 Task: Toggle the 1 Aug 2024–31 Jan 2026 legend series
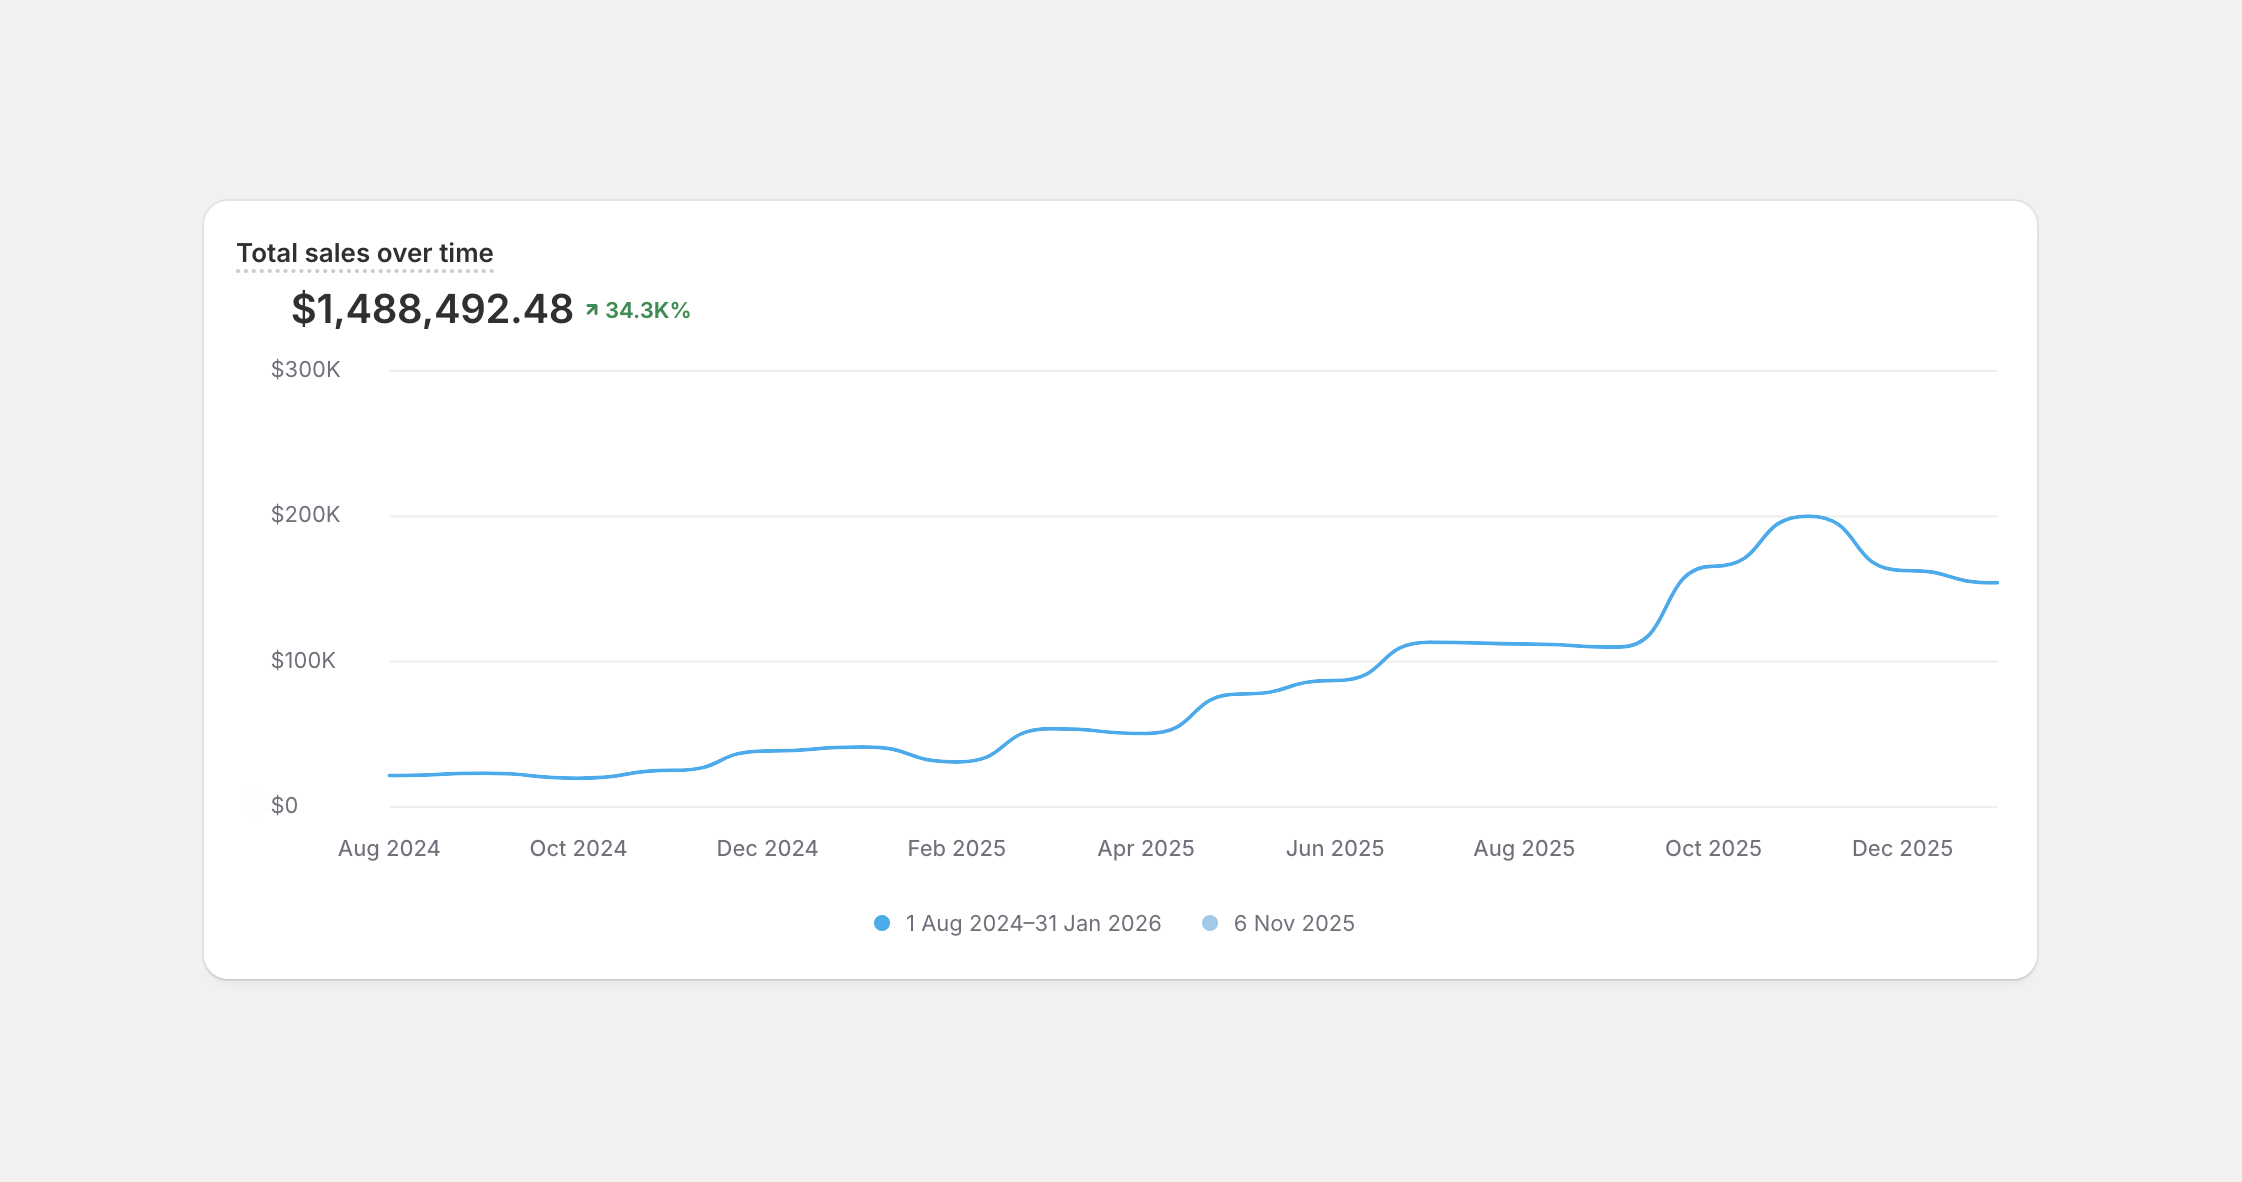(1033, 923)
